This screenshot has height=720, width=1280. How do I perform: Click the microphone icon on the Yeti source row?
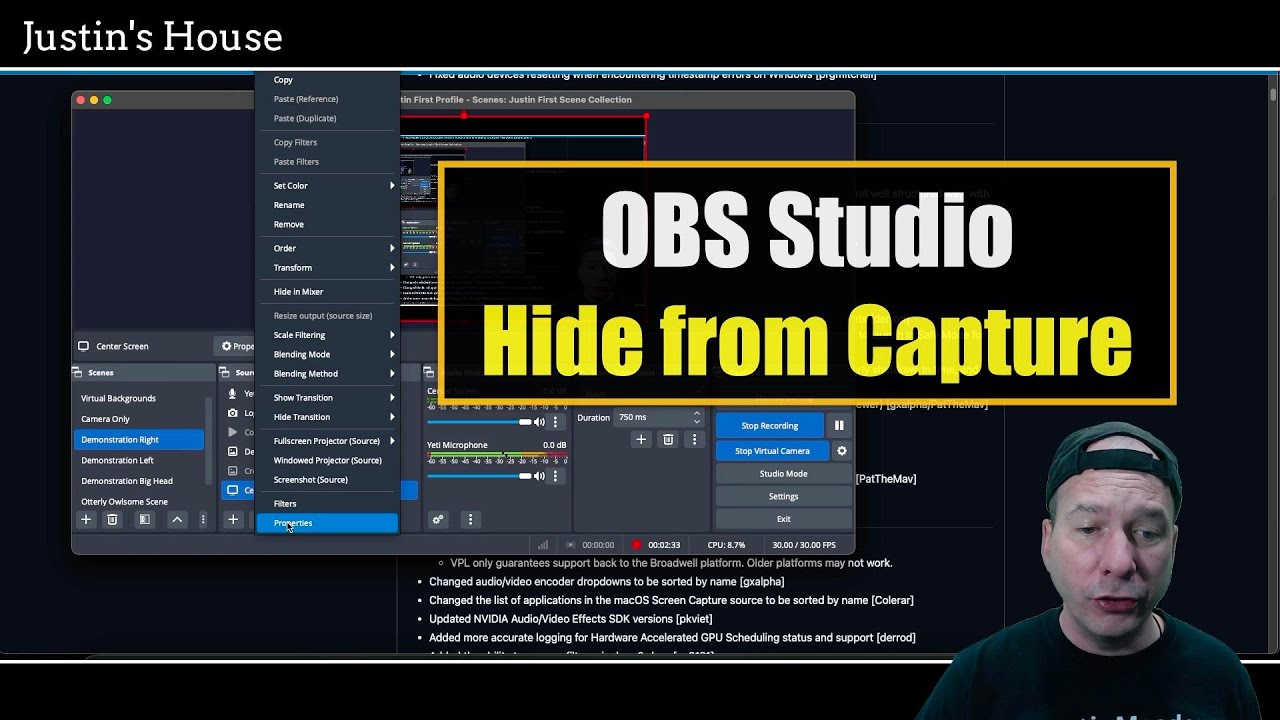(x=233, y=394)
